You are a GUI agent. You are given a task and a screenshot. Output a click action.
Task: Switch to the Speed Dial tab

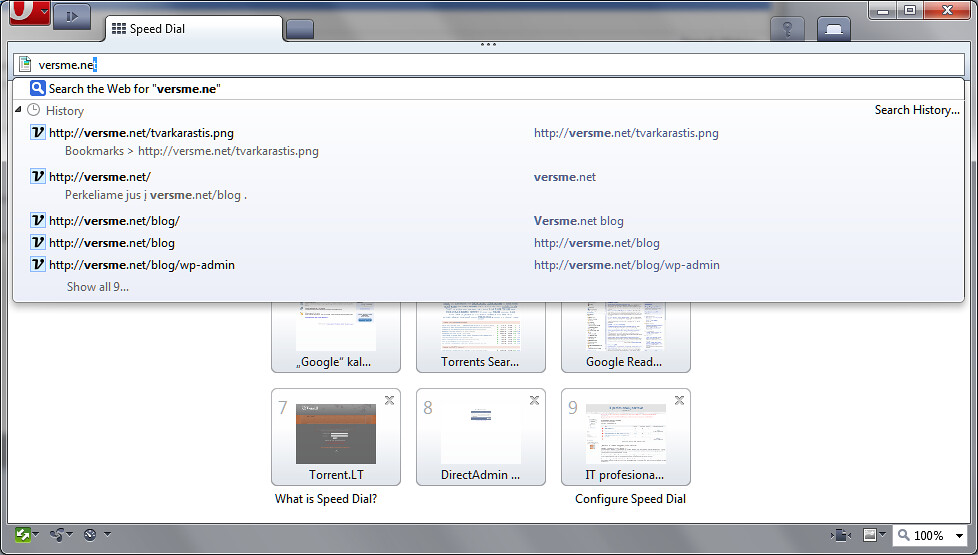[x=194, y=29]
